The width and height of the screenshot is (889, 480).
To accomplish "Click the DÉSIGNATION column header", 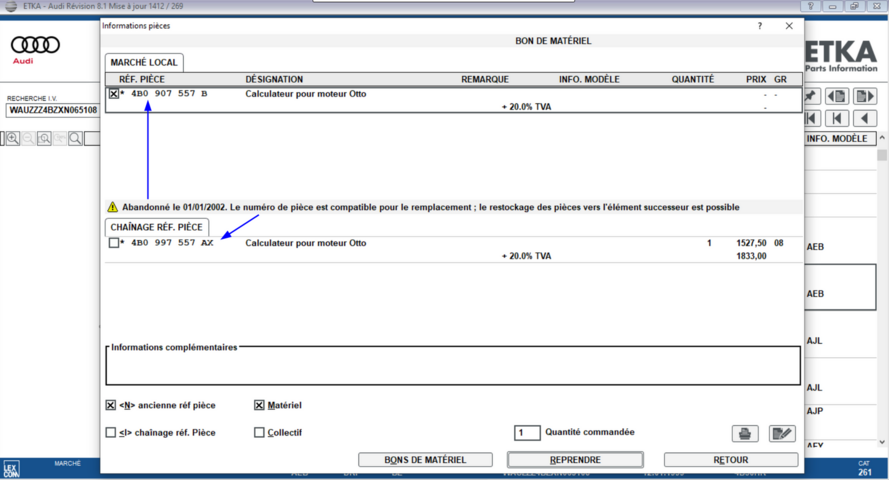I will 274,79.
